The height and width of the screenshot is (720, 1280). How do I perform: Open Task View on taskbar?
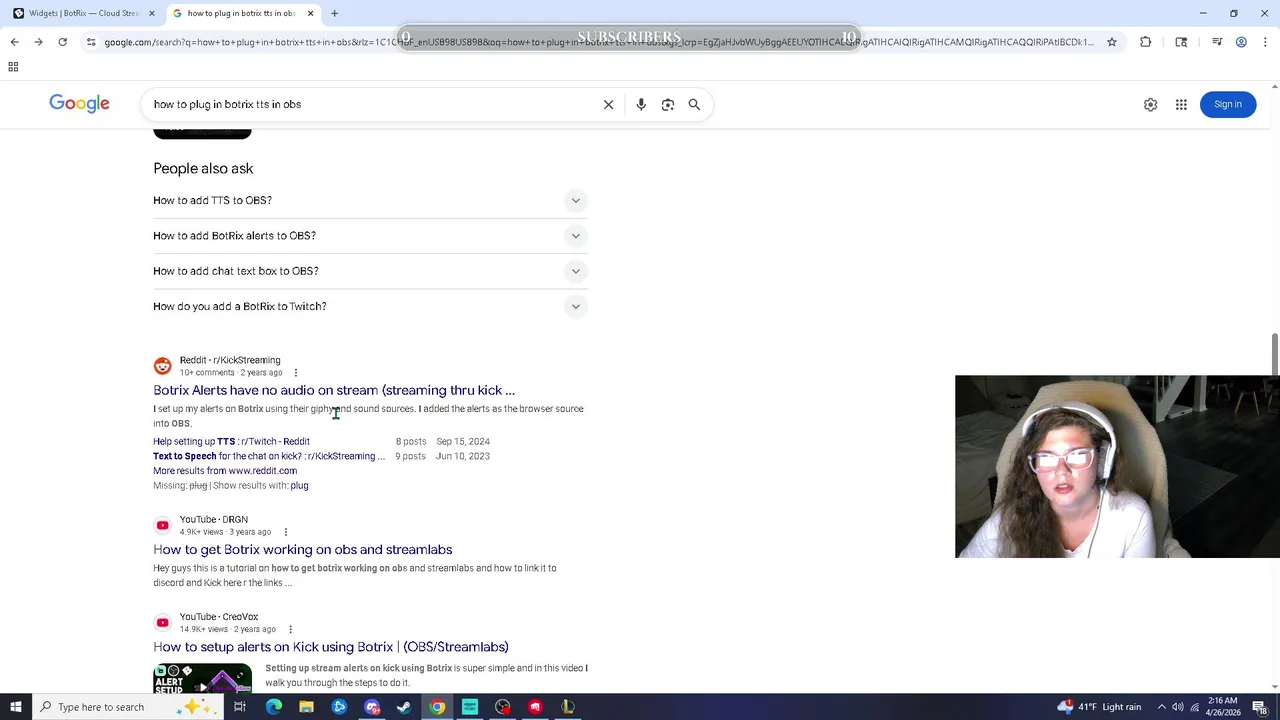click(240, 707)
